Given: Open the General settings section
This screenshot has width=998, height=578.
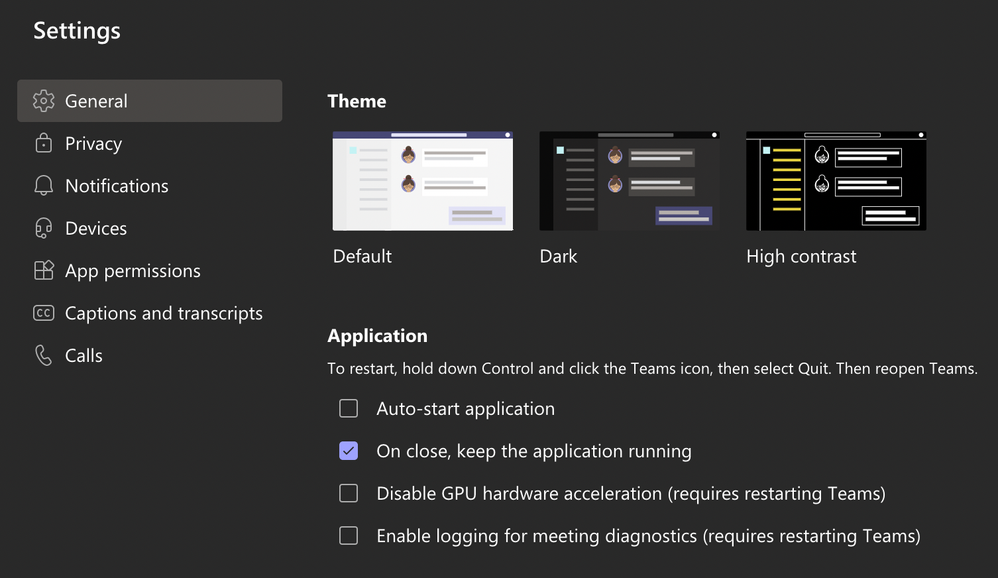Looking at the screenshot, I should (150, 101).
